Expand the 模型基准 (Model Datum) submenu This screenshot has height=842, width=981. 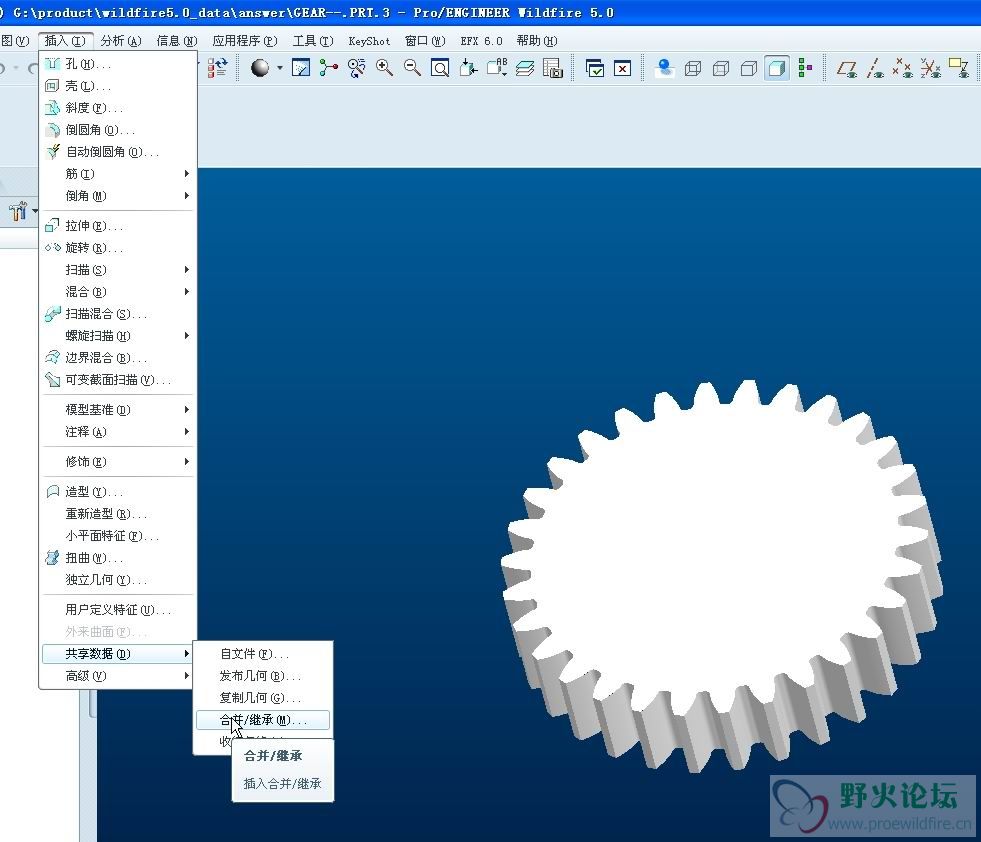click(118, 410)
